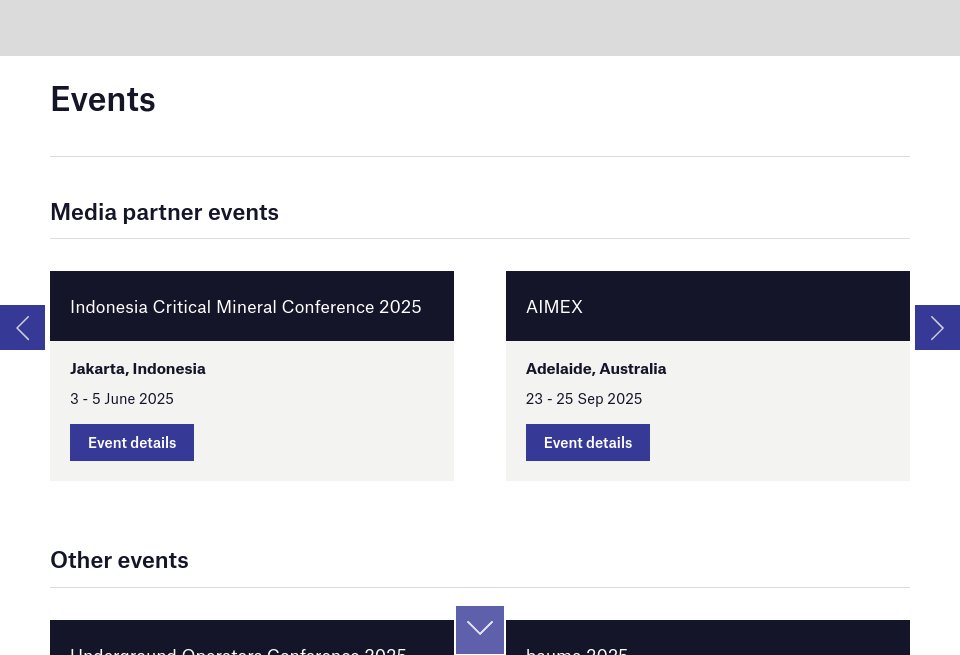This screenshot has height=655, width=960.
Task: Click the 23 - 25 Sep 2025 date
Action: tap(584, 398)
